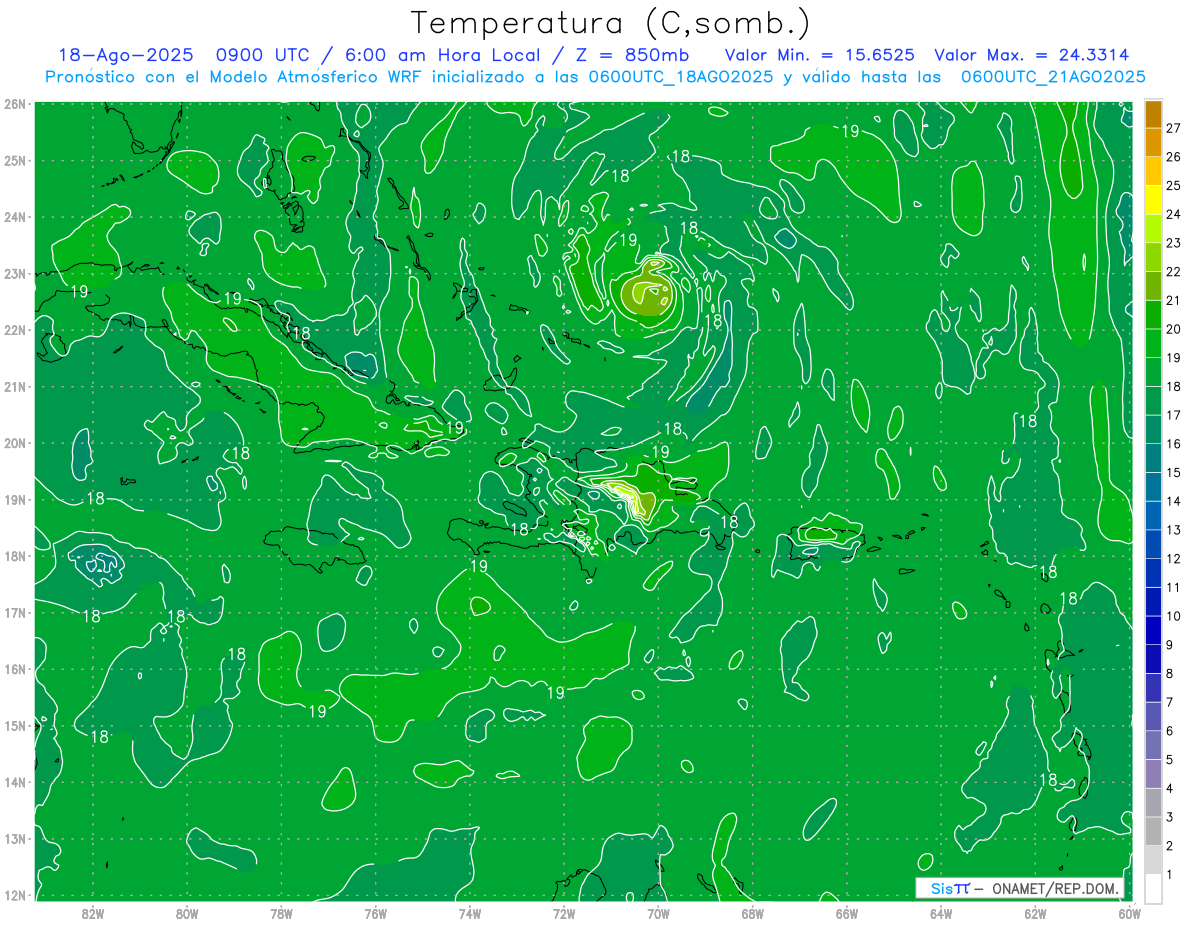The width and height of the screenshot is (1200, 927).
Task: Click the colorbar legend value 10
Action: (1174, 616)
